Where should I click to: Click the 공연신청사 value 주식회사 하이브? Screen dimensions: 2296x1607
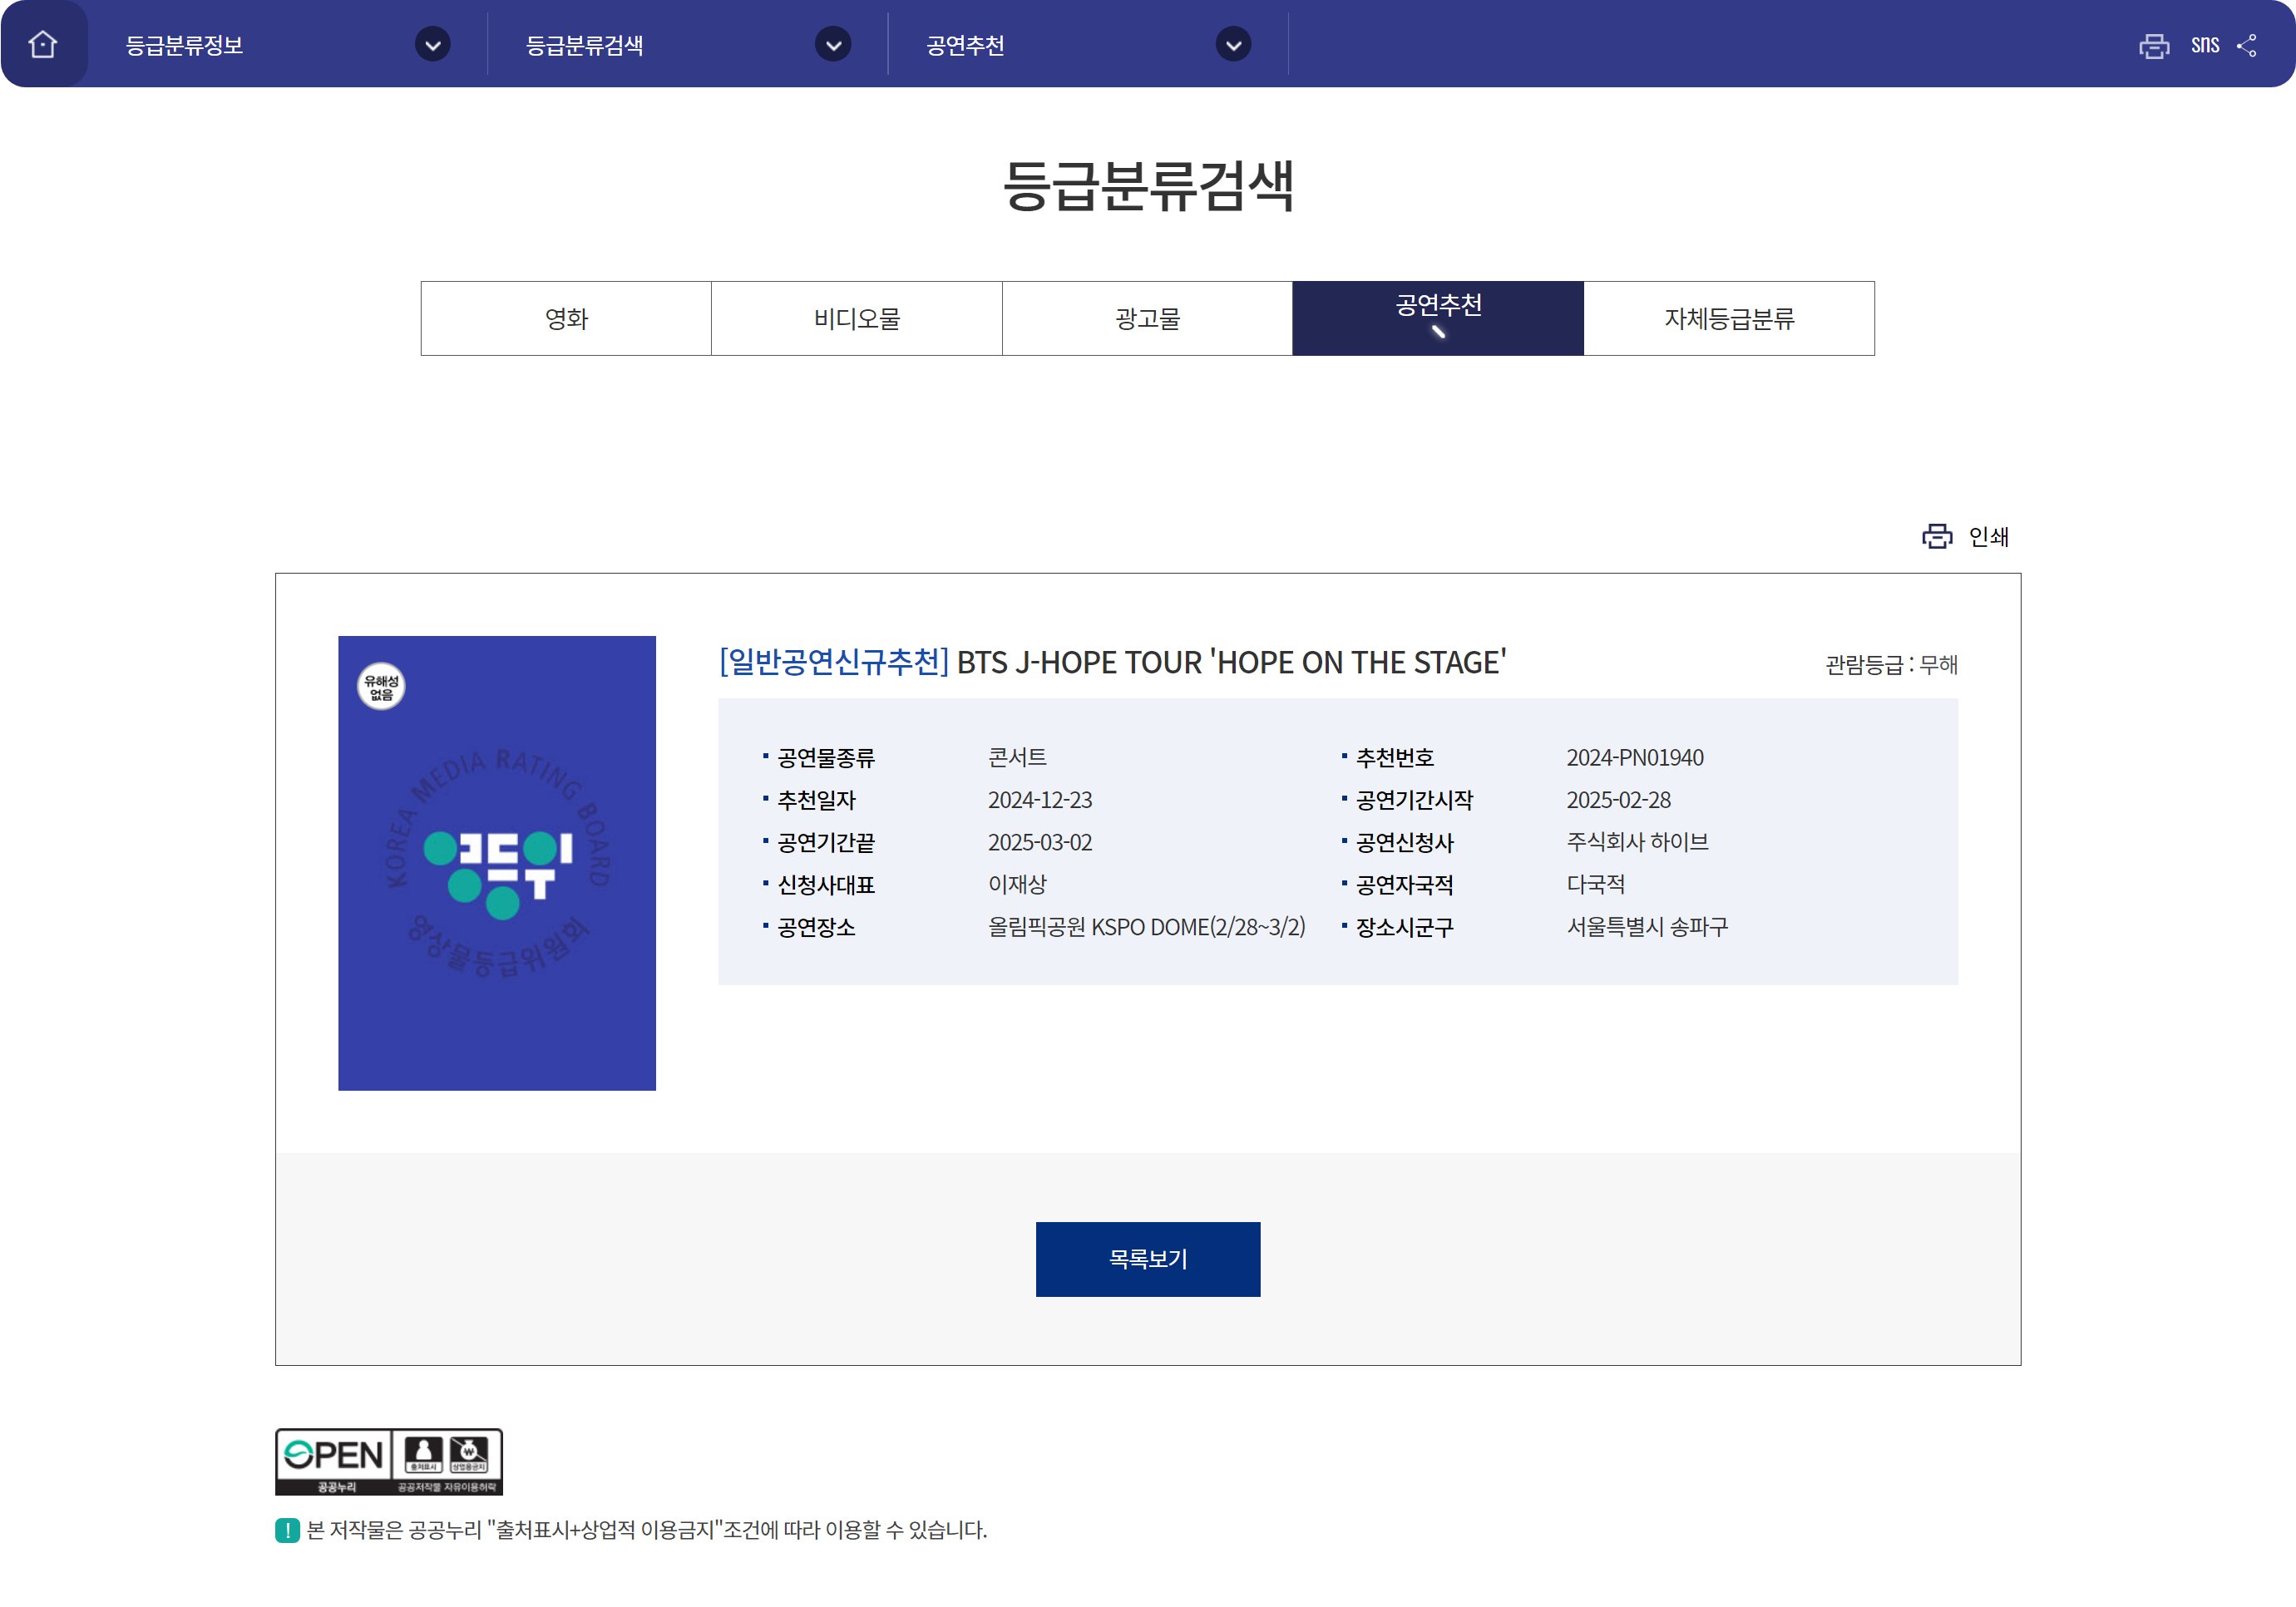pyautogui.click(x=1637, y=842)
